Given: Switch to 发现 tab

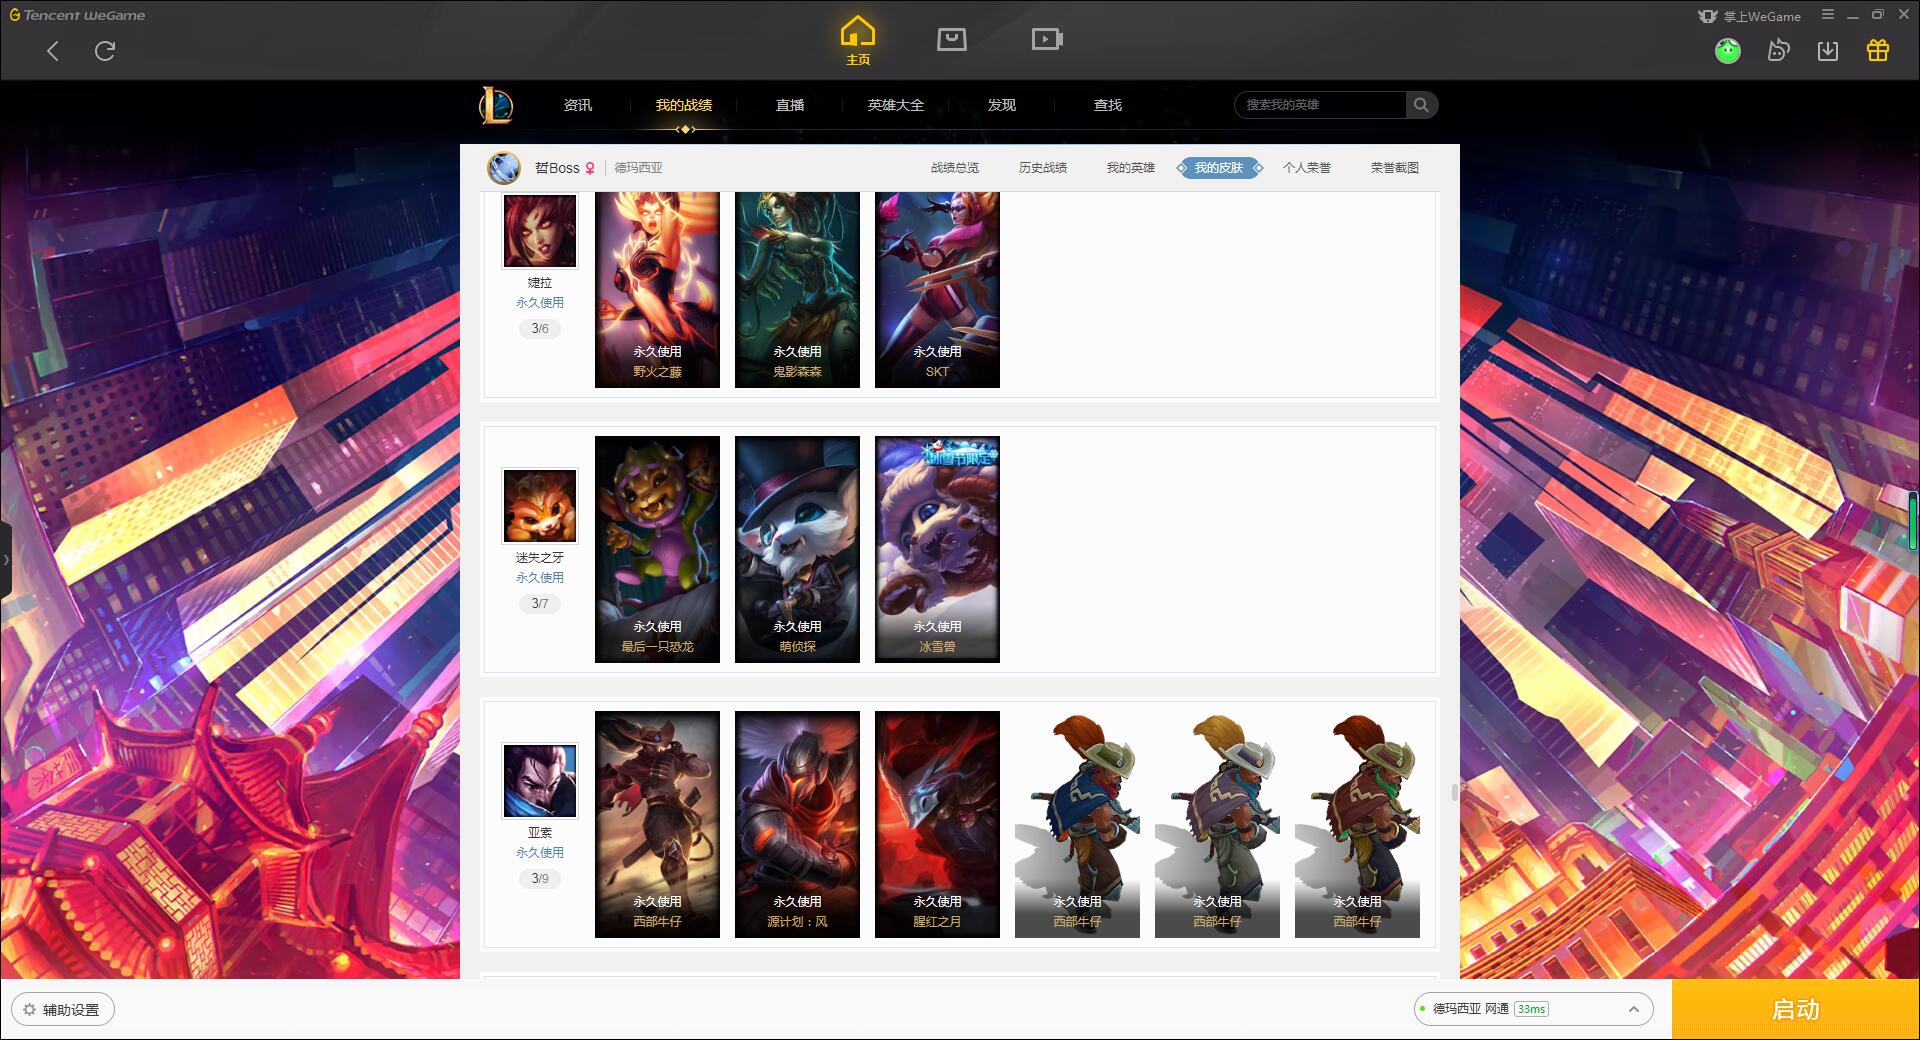Looking at the screenshot, I should [x=1002, y=105].
